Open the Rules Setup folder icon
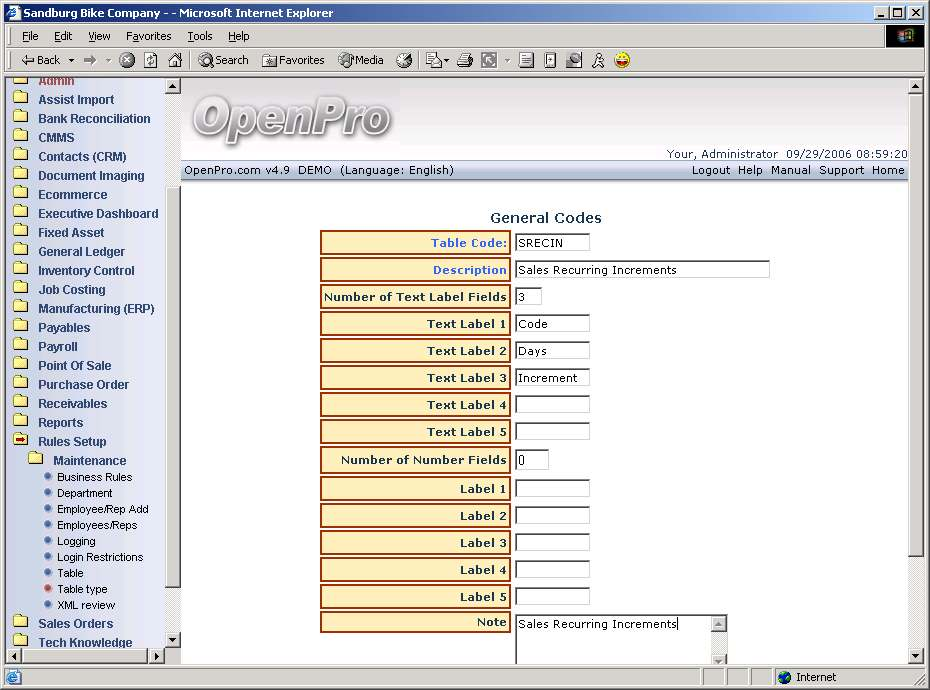This screenshot has width=930, height=690. 20,441
